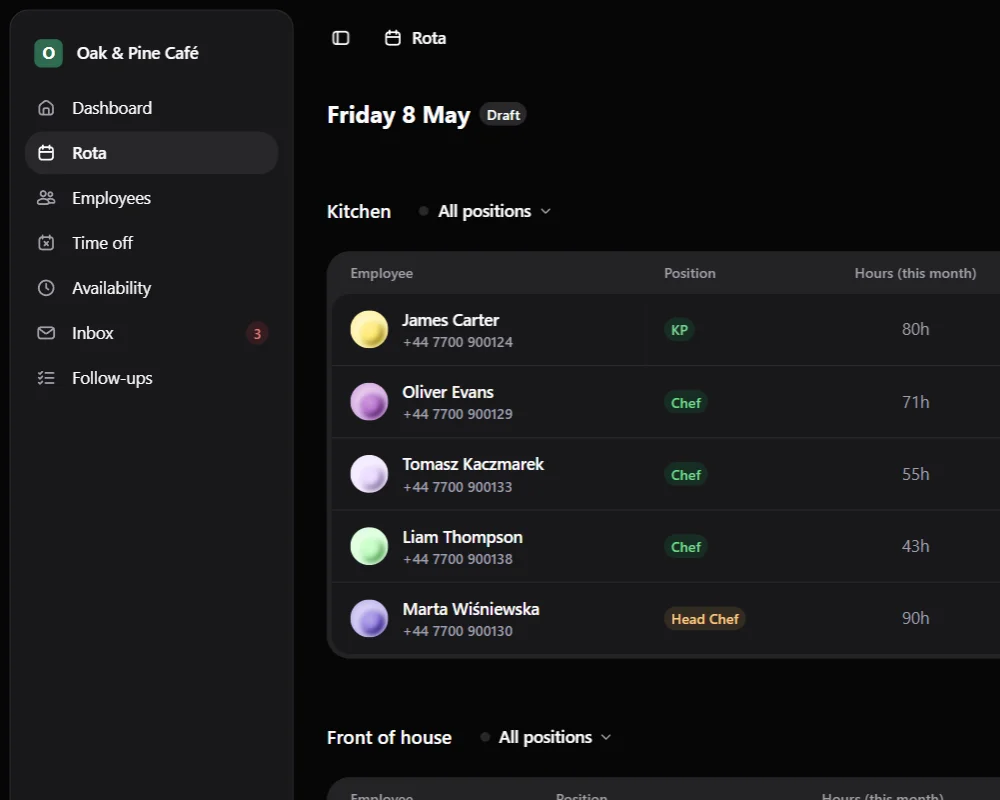The width and height of the screenshot is (1000, 800).
Task: Select the James Carter name
Action: 450,320
